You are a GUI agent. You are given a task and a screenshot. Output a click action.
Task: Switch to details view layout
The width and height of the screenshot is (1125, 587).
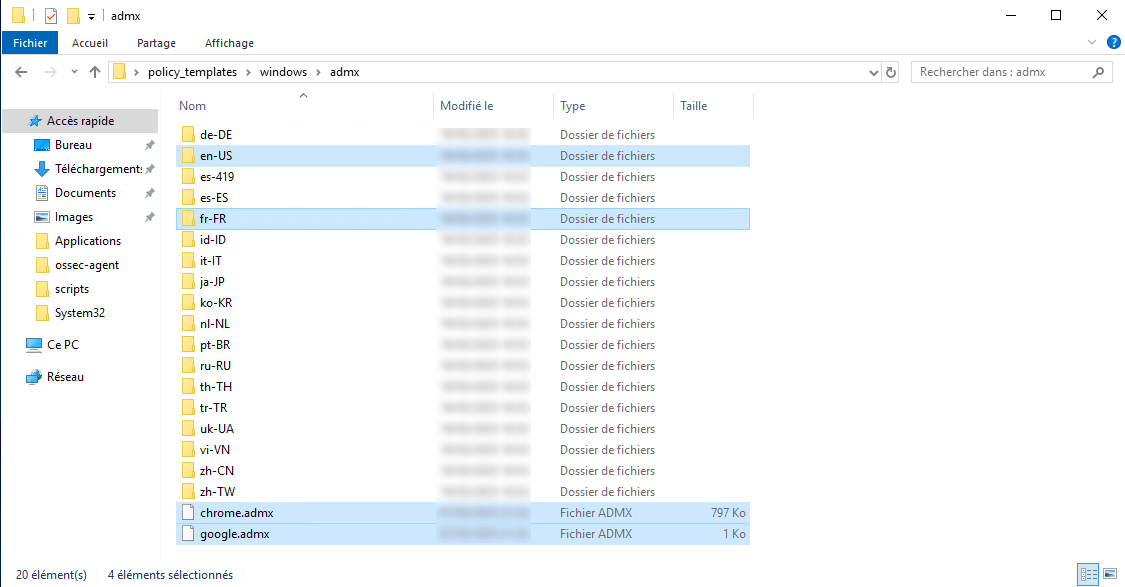point(1087,574)
